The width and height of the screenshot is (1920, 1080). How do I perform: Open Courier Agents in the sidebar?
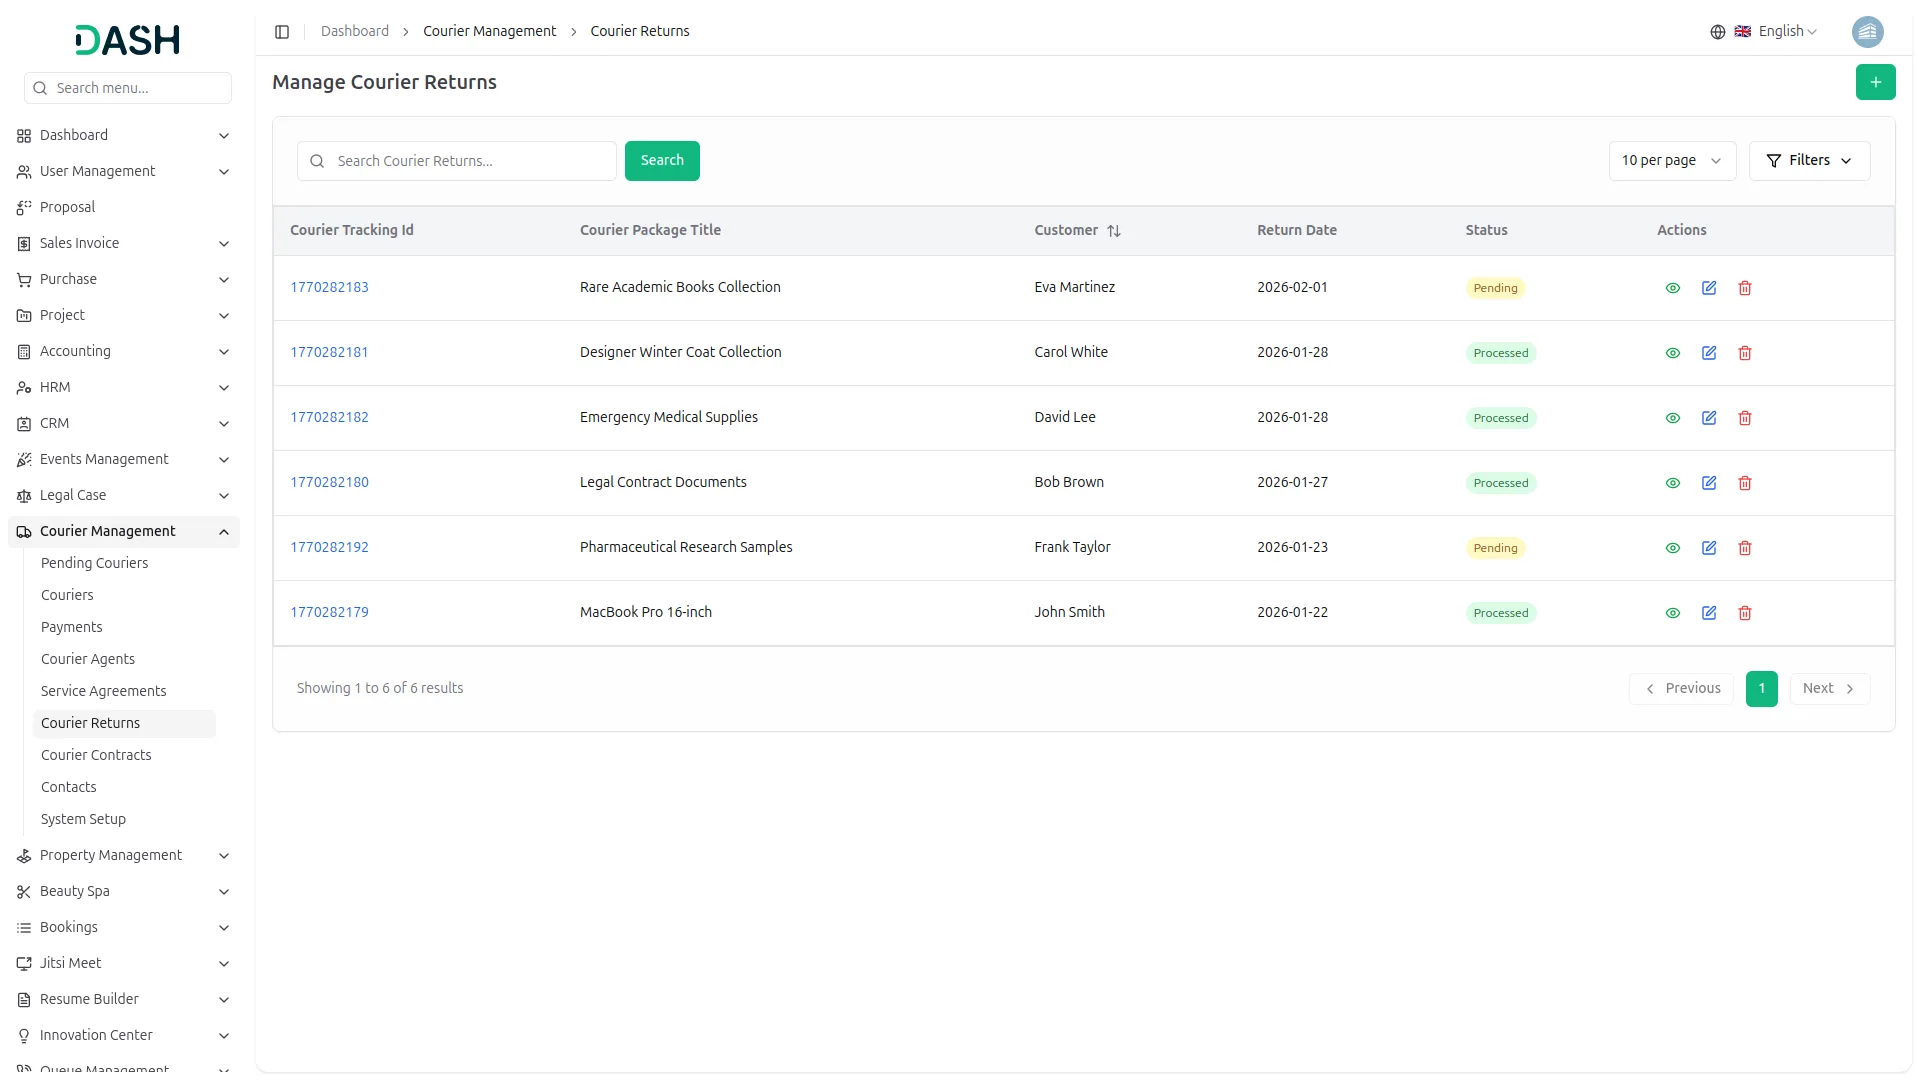point(88,659)
